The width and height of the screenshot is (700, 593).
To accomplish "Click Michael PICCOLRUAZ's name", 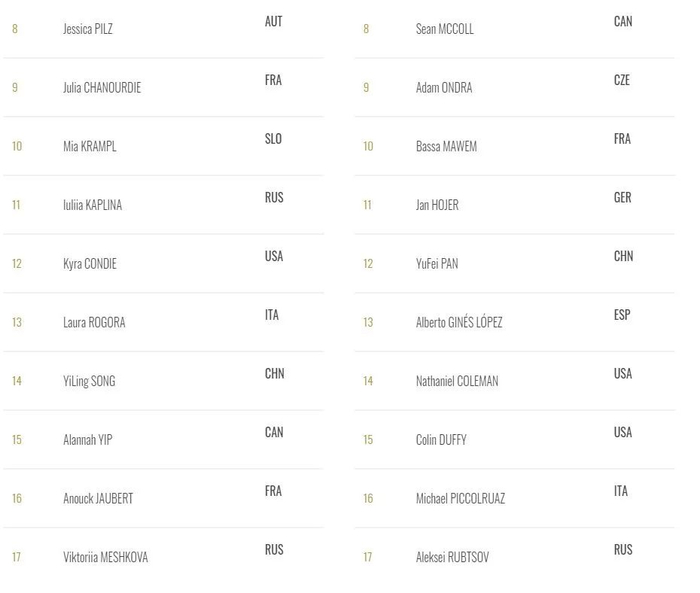I will (460, 498).
